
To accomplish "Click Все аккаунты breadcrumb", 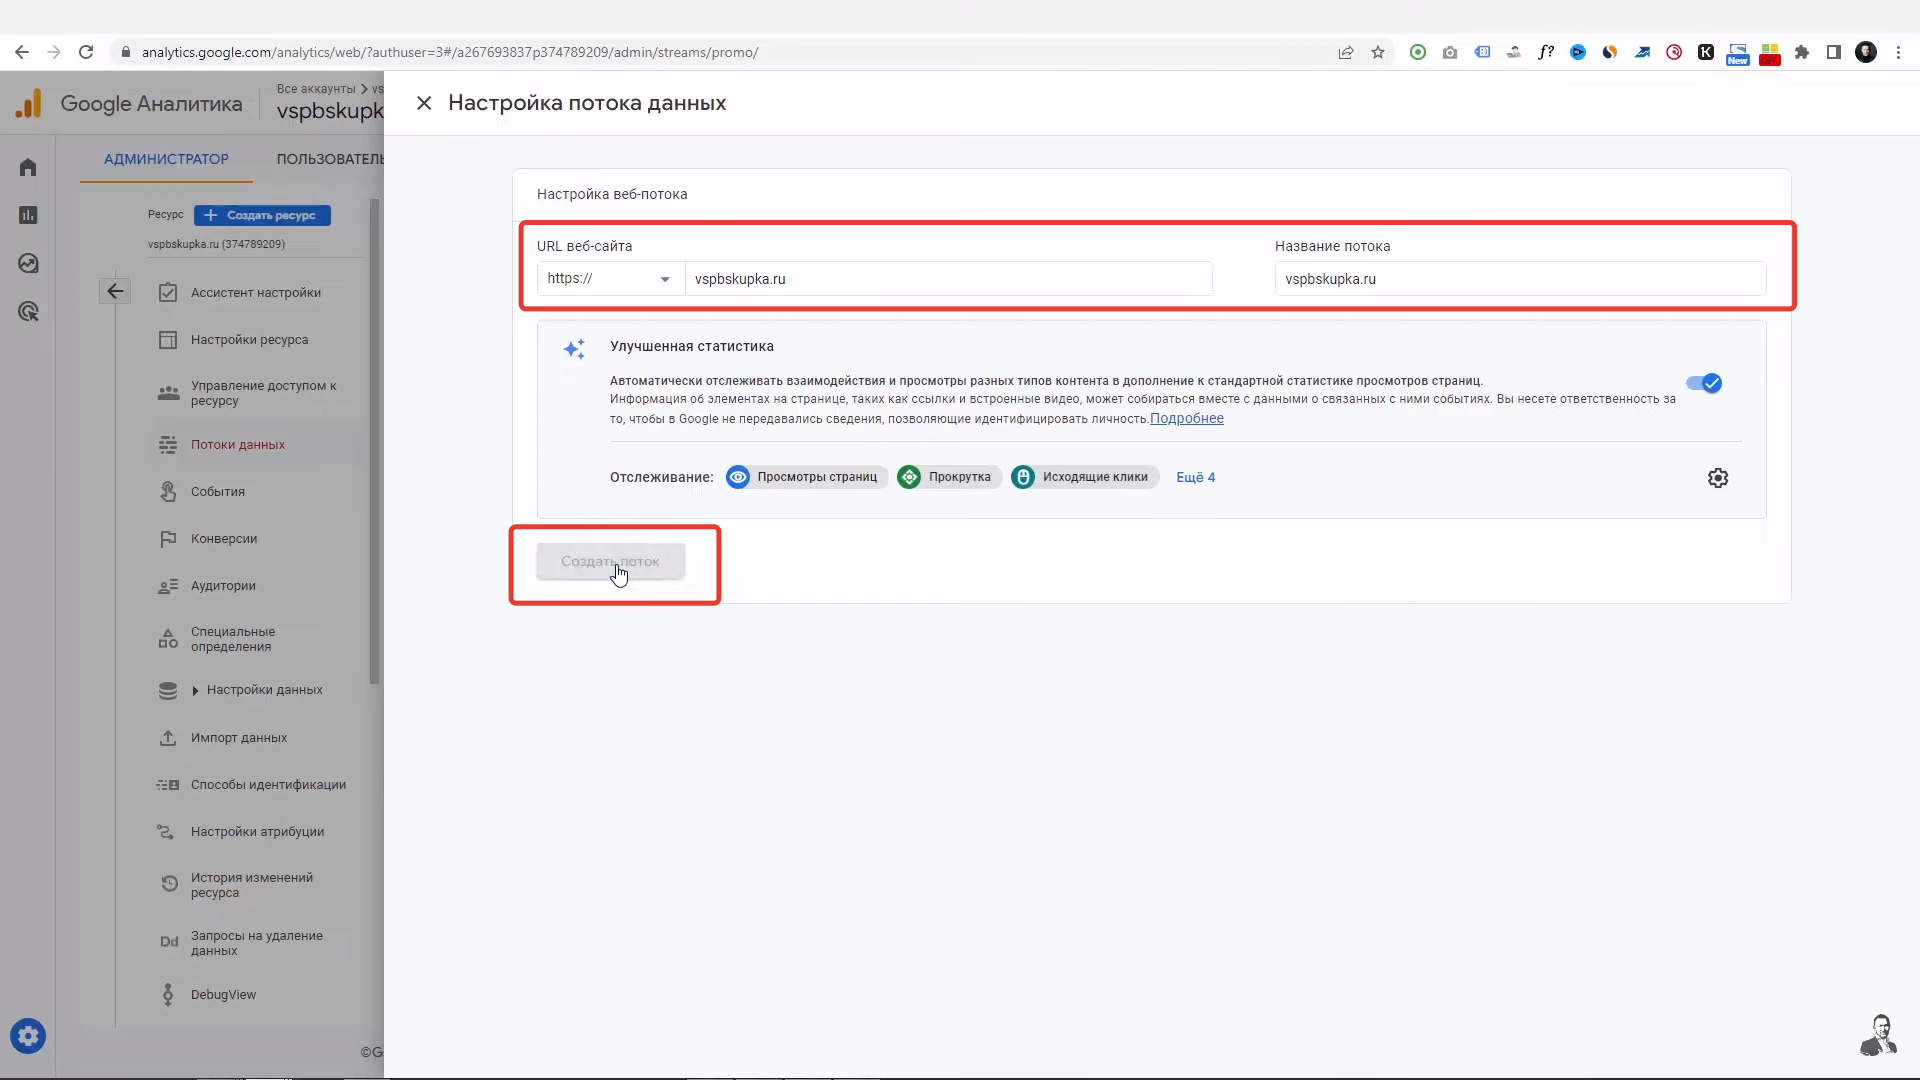I will point(316,88).
